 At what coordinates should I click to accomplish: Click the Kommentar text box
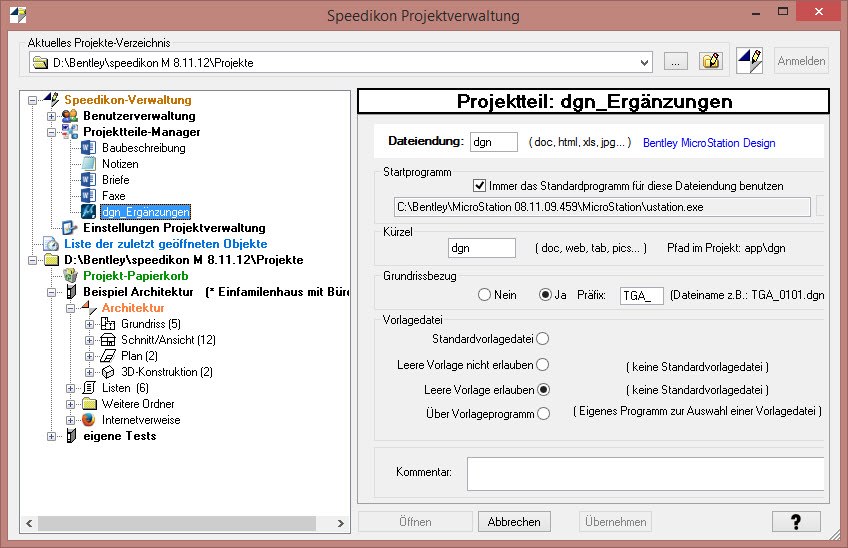click(x=645, y=474)
